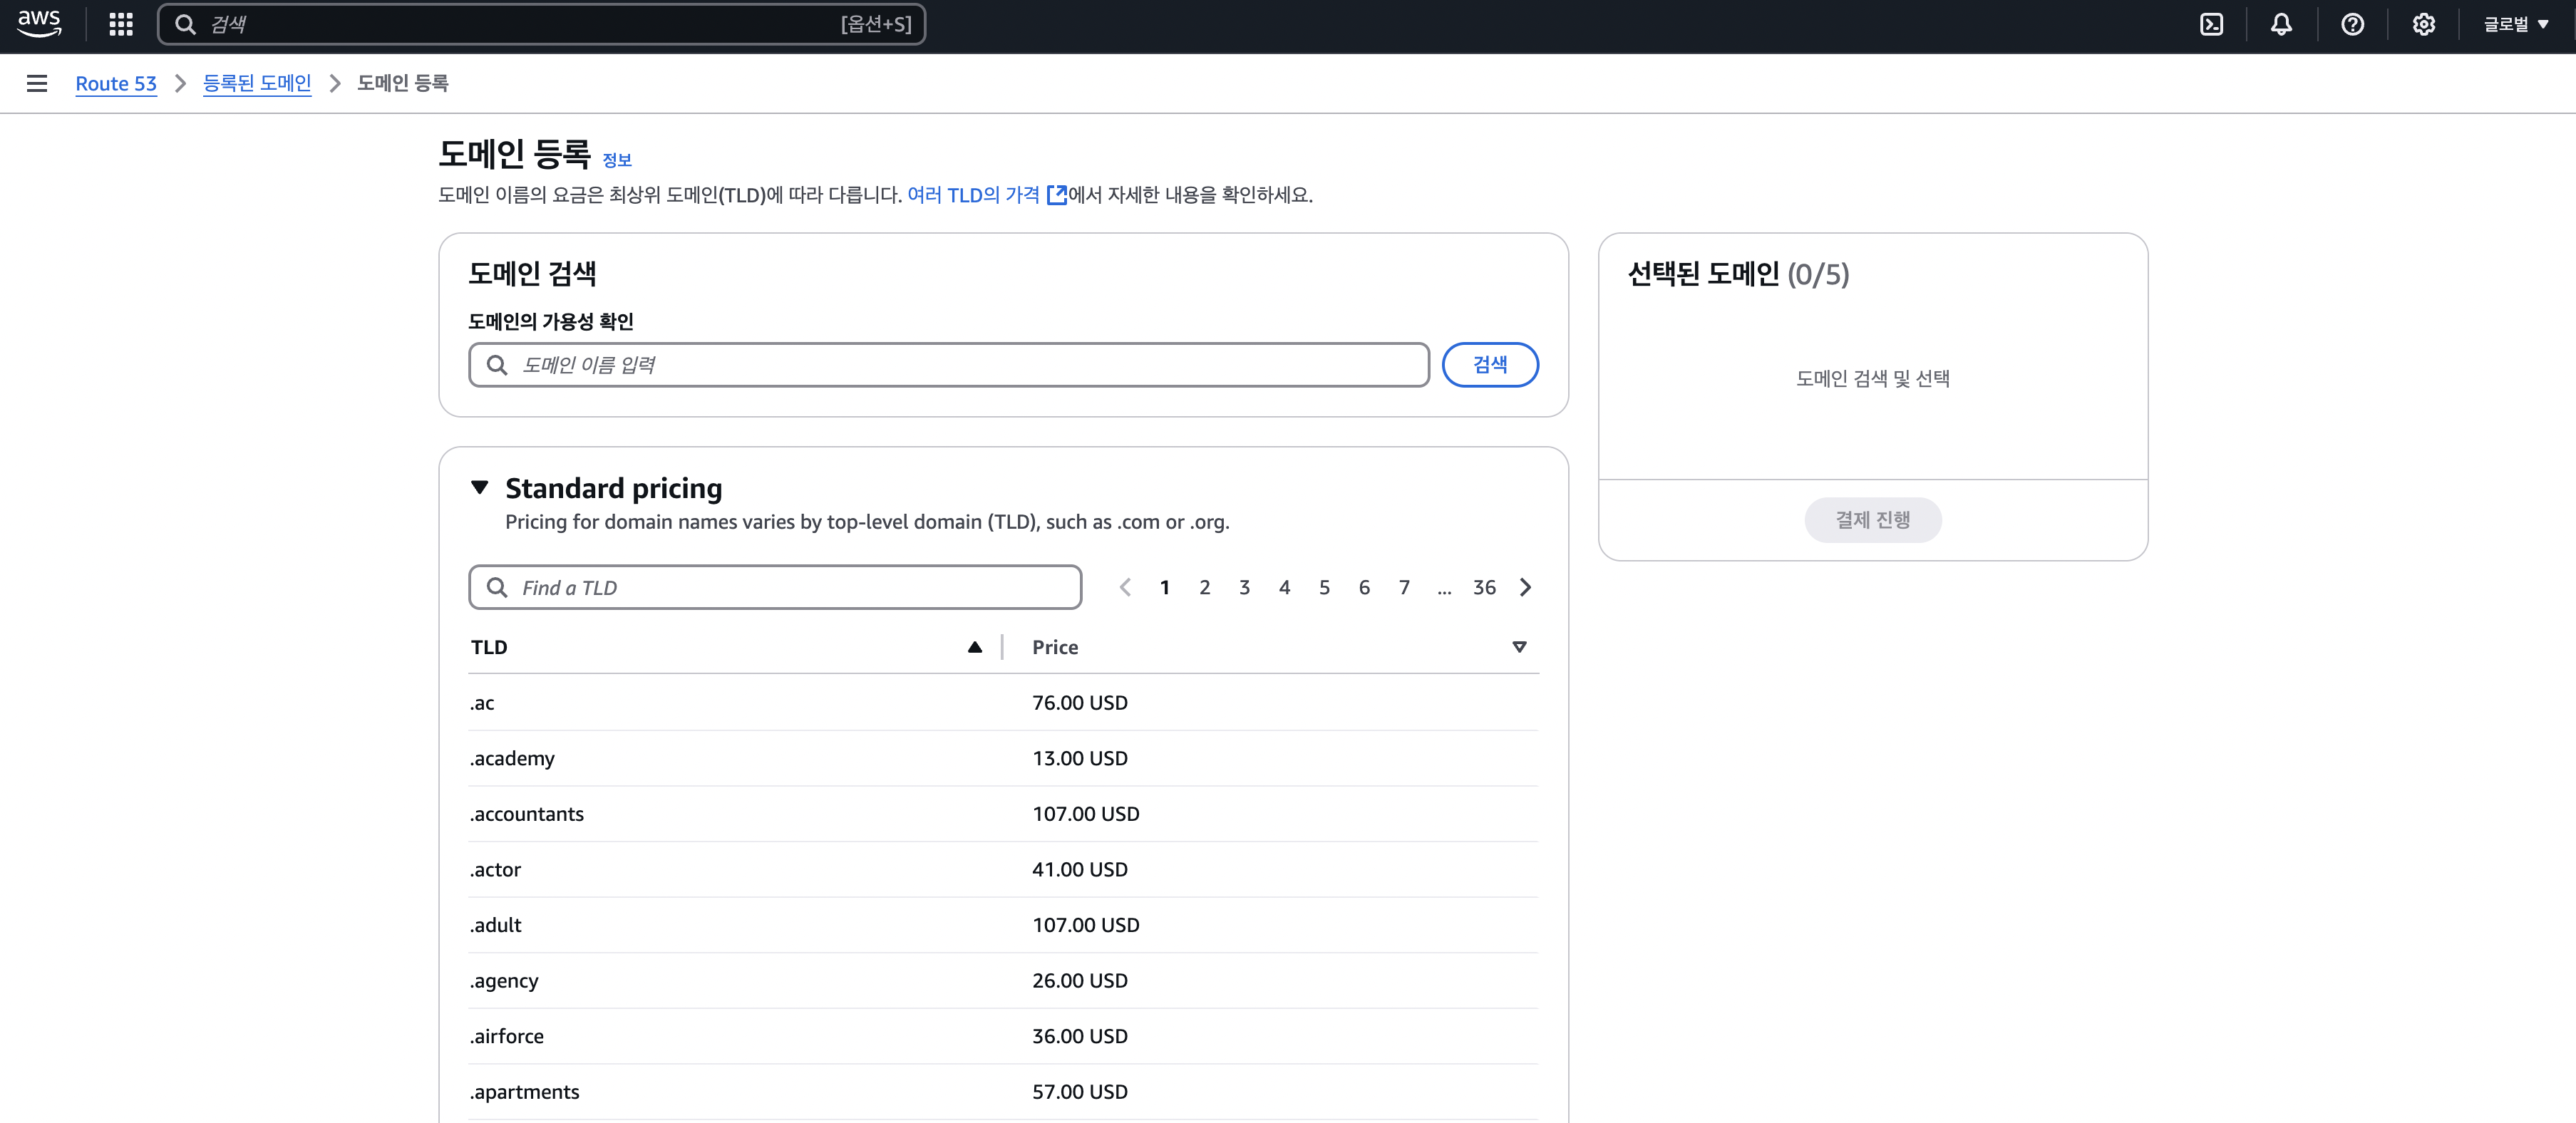The width and height of the screenshot is (2576, 1123).
Task: Go to 등록된 도메인 breadcrumb
Action: tap(257, 84)
